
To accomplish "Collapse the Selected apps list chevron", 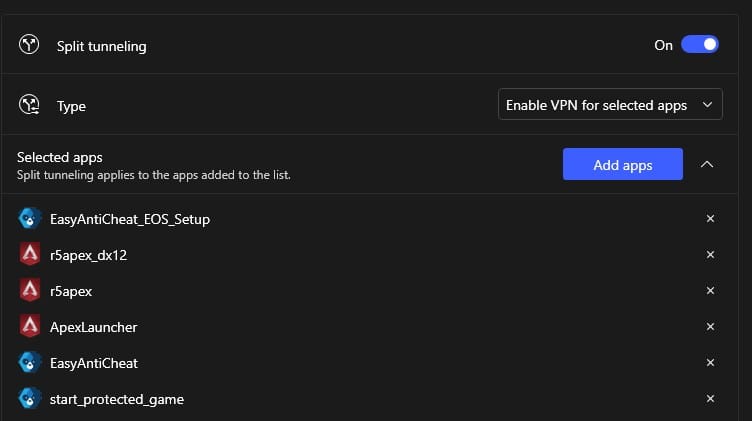I will coord(707,164).
